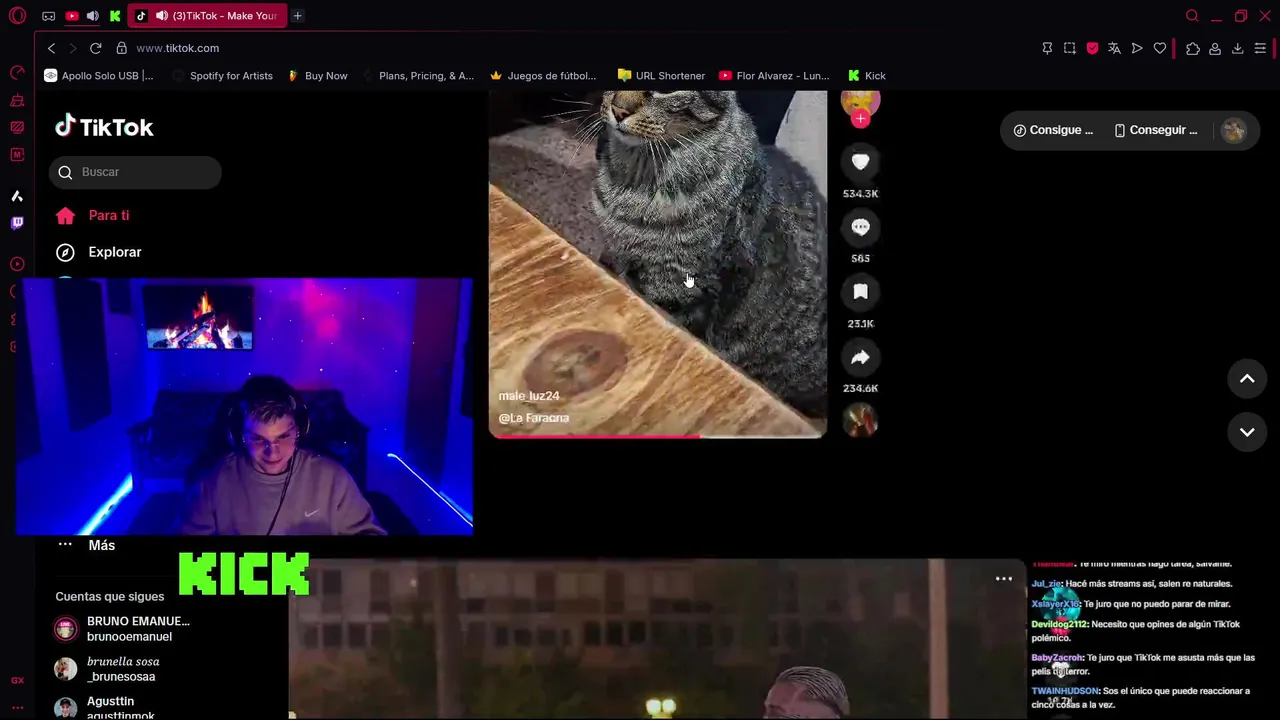Play the cat video thumbnail

657,264
